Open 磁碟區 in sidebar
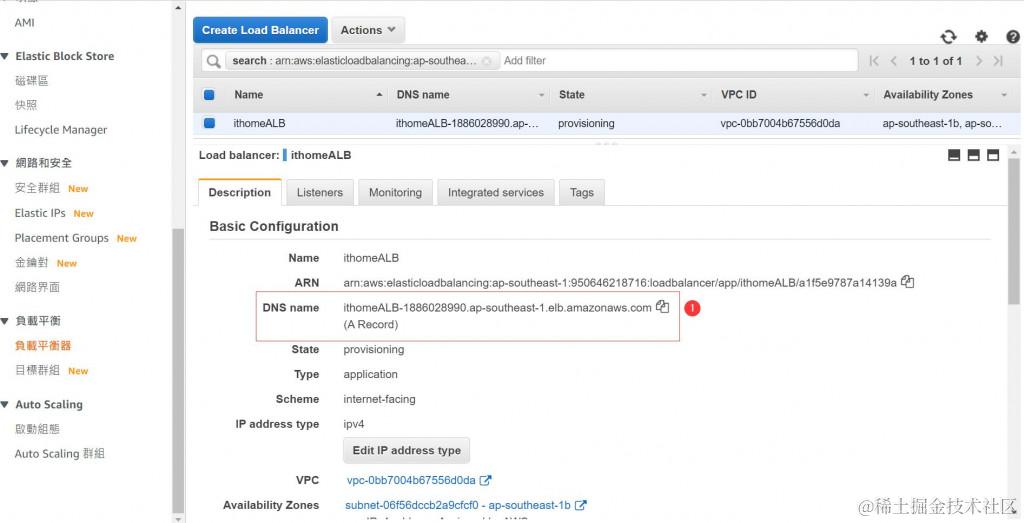1024x523 pixels. (x=31, y=80)
